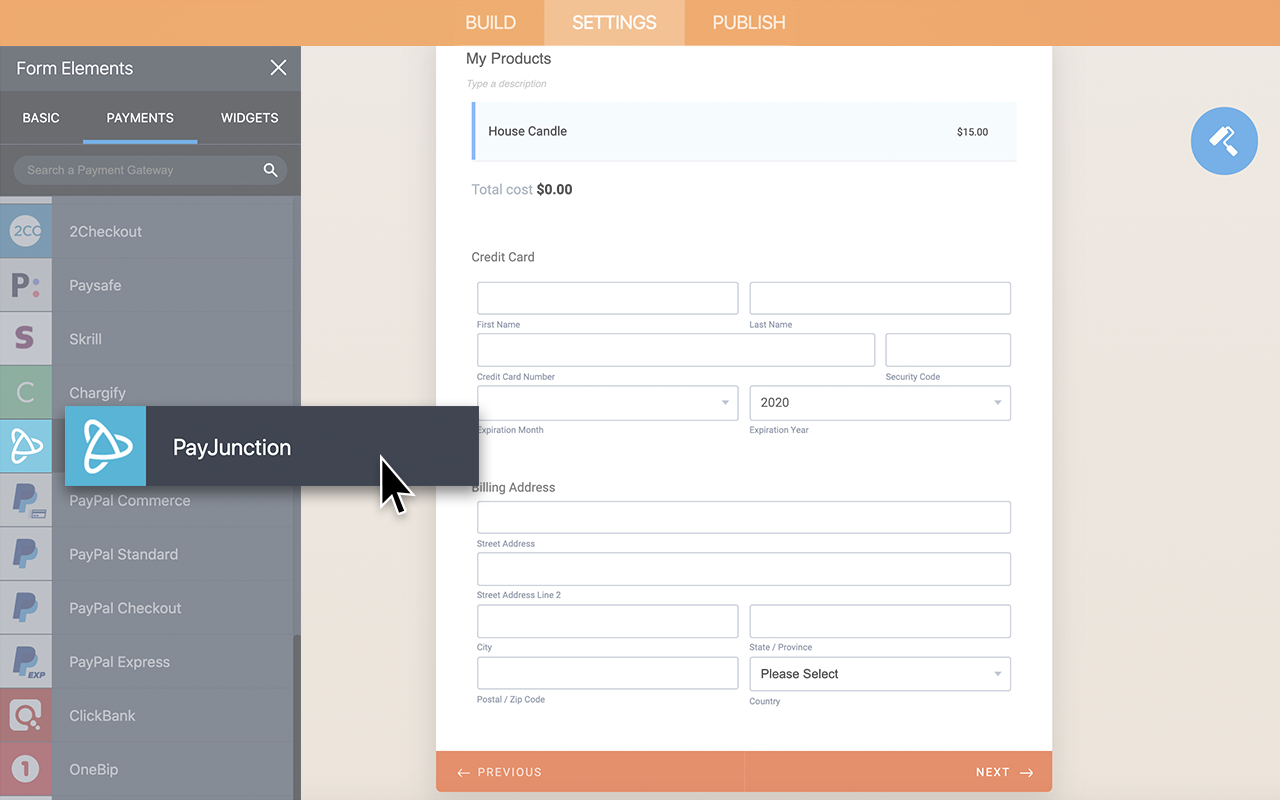Select the 2Checkout payment gateway icon

coord(26,231)
